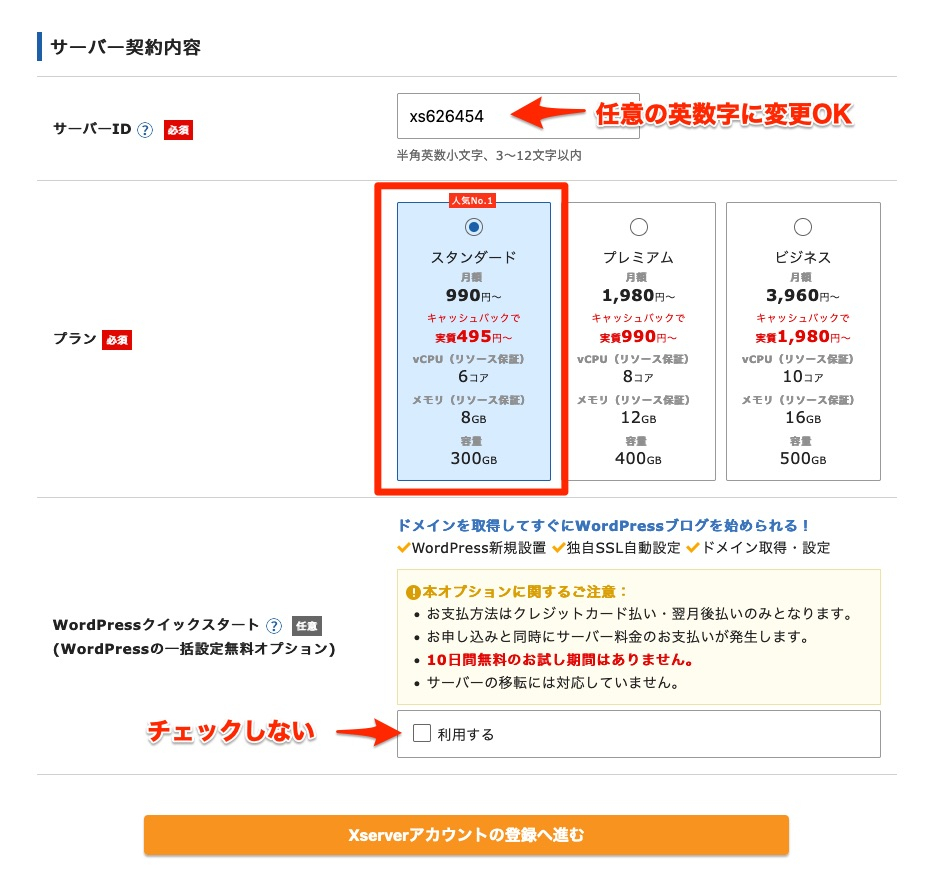
Task: Click the 8コア vCPU value
Action: [x=638, y=376]
